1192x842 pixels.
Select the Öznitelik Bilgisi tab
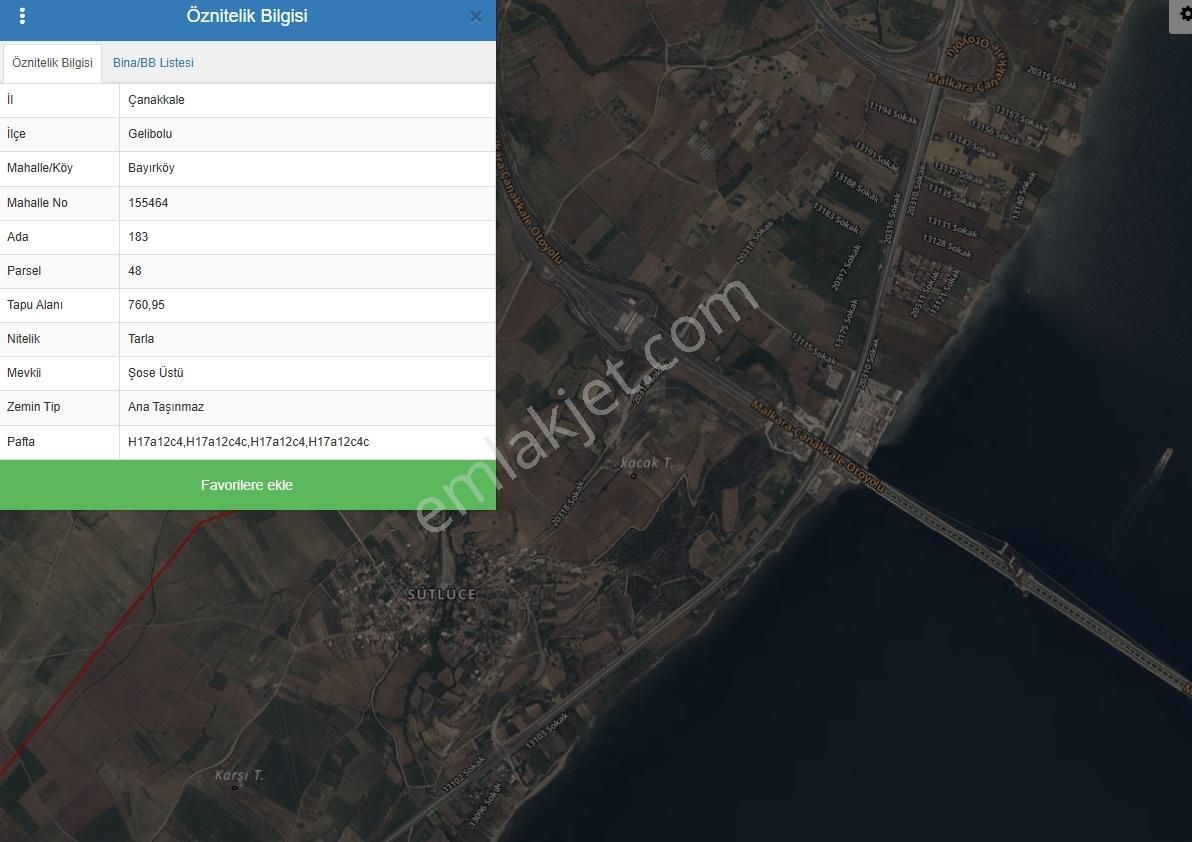(x=52, y=62)
